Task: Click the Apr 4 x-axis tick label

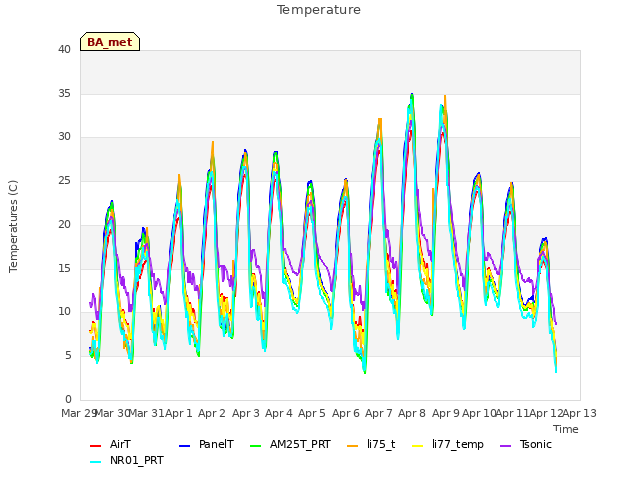Action: 279,413
